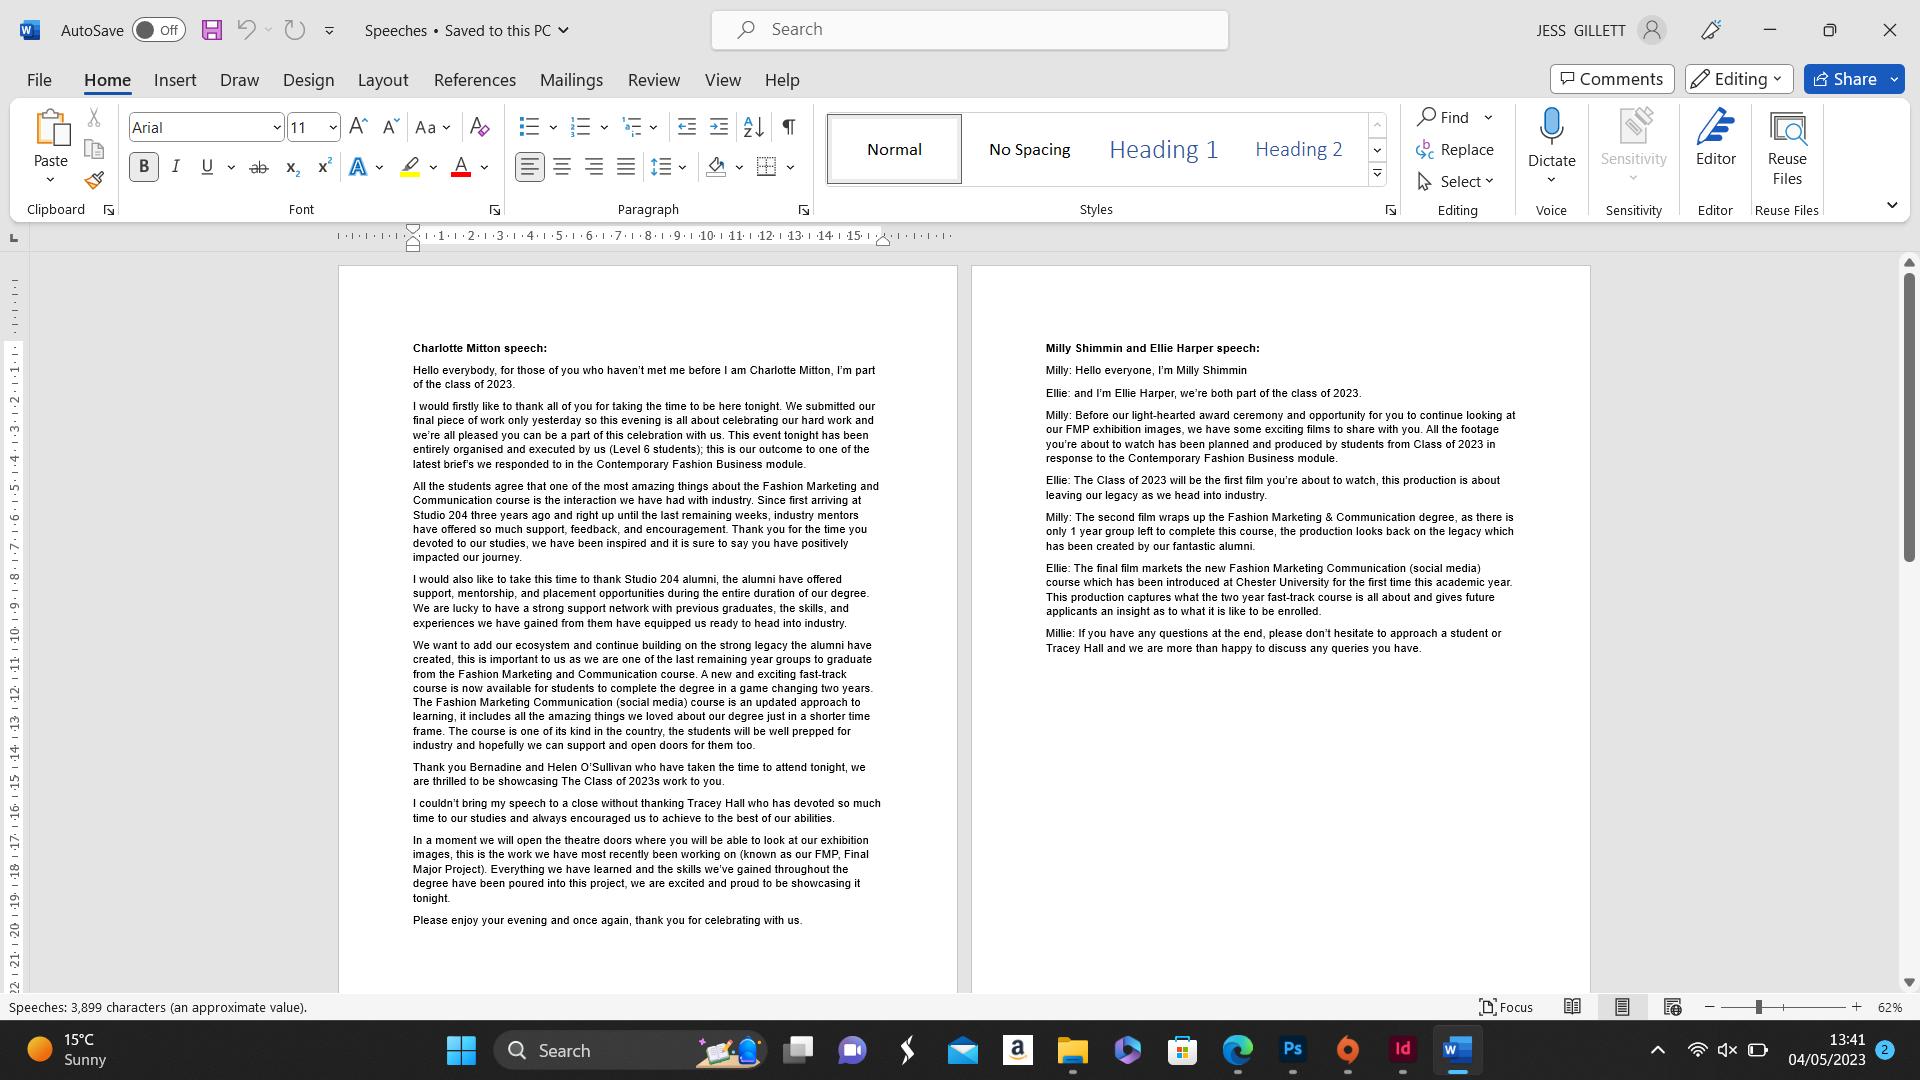This screenshot has height=1080, width=1920.
Task: Click the Format Painter icon
Action: pos(94,181)
